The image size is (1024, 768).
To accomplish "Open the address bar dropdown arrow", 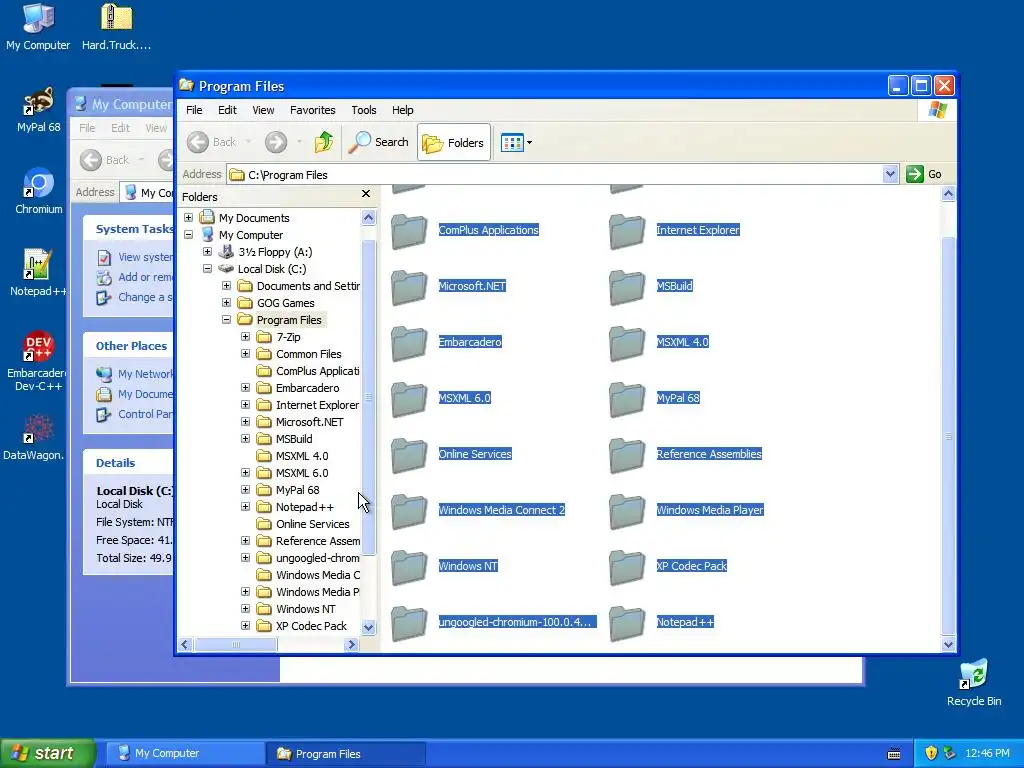I will tap(889, 174).
